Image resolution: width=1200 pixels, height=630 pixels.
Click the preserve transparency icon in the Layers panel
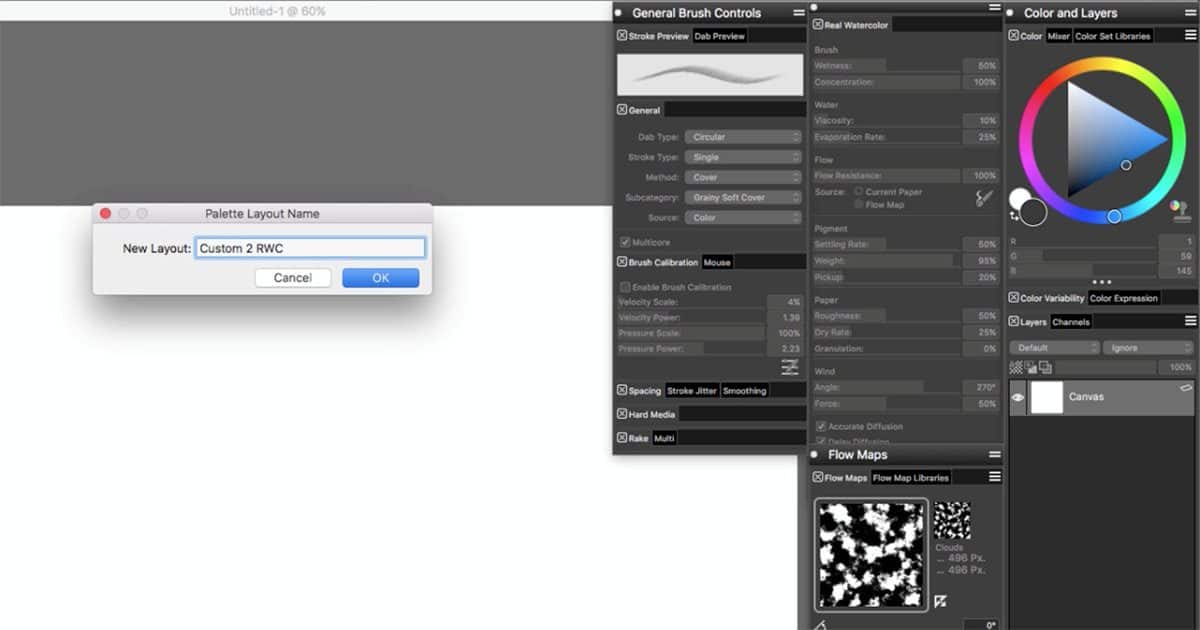(1014, 366)
